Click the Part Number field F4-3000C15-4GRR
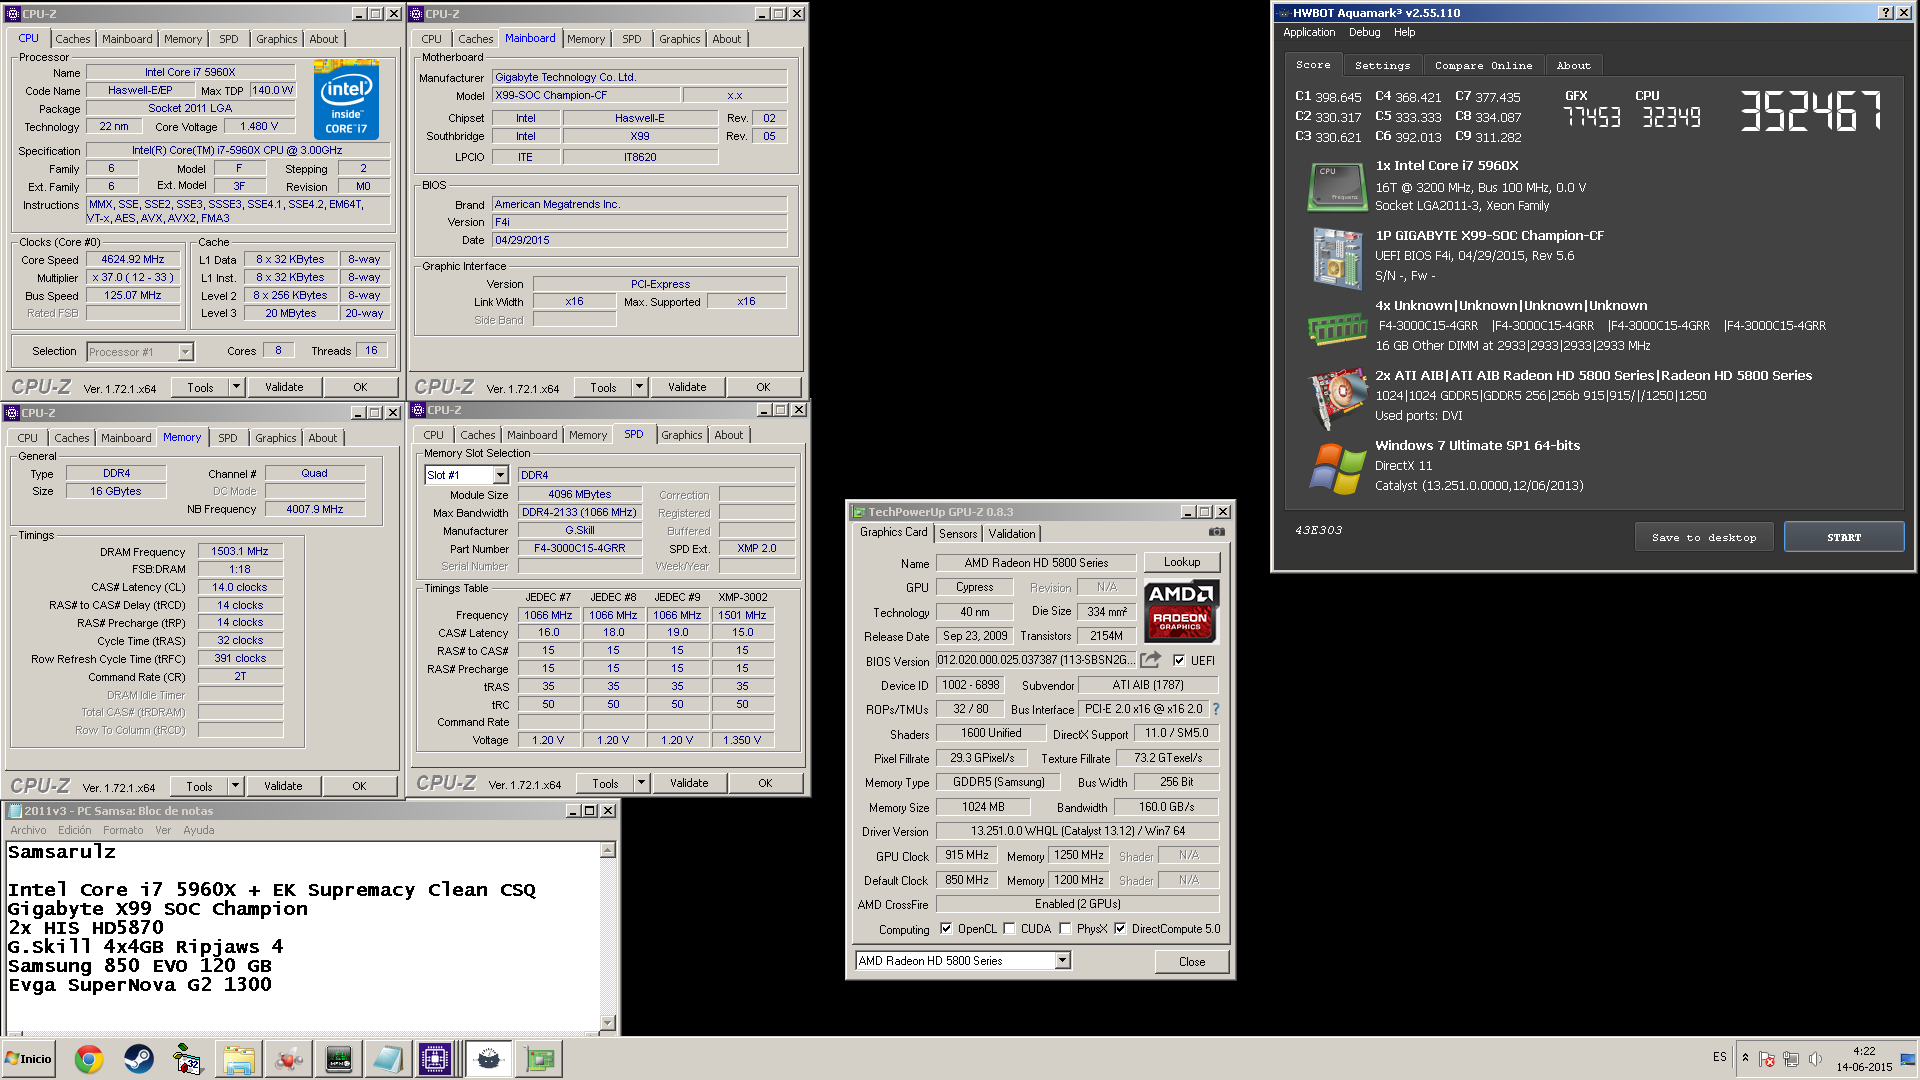This screenshot has height=1080, width=1920. pos(579,548)
